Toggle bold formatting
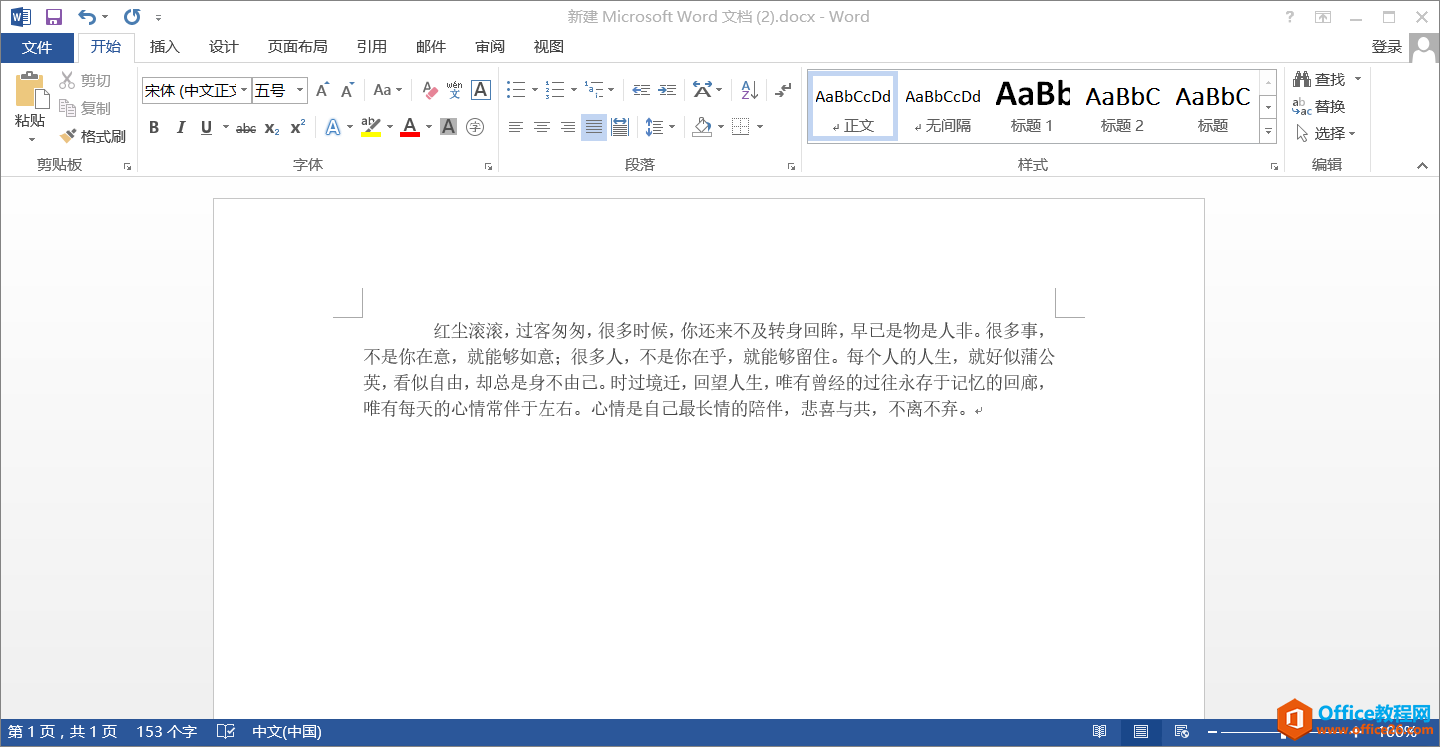 coord(154,127)
